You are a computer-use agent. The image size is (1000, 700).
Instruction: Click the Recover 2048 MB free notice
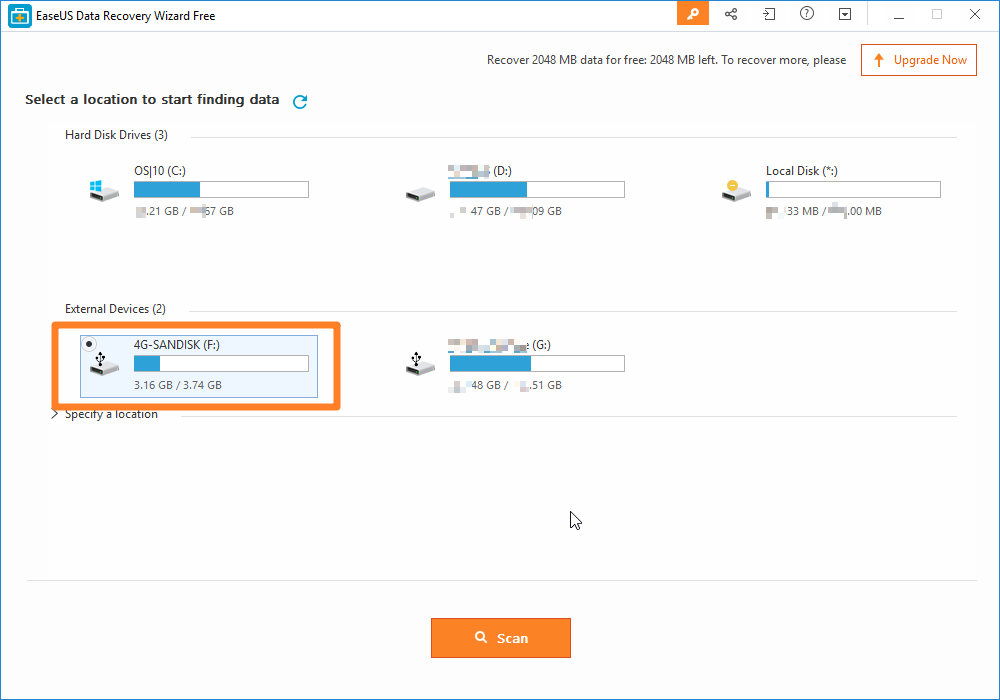pyautogui.click(x=666, y=60)
